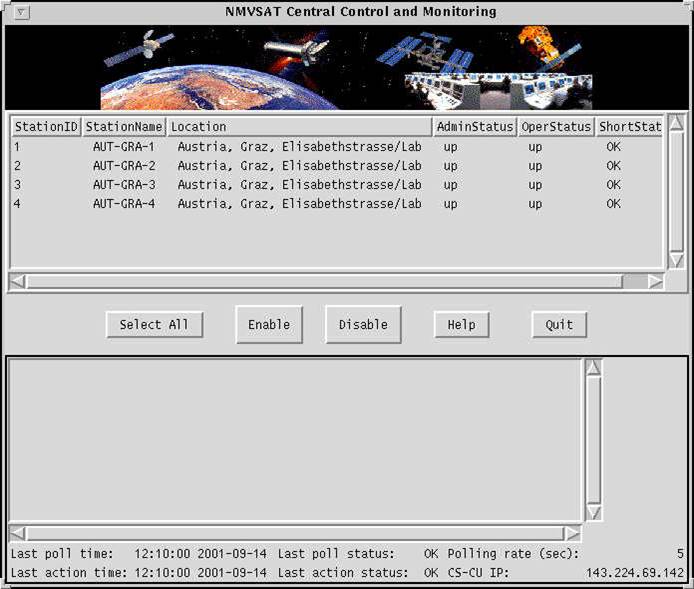The height and width of the screenshot is (589, 694).
Task: Click StationID cell '4'
Action: [x=17, y=204]
